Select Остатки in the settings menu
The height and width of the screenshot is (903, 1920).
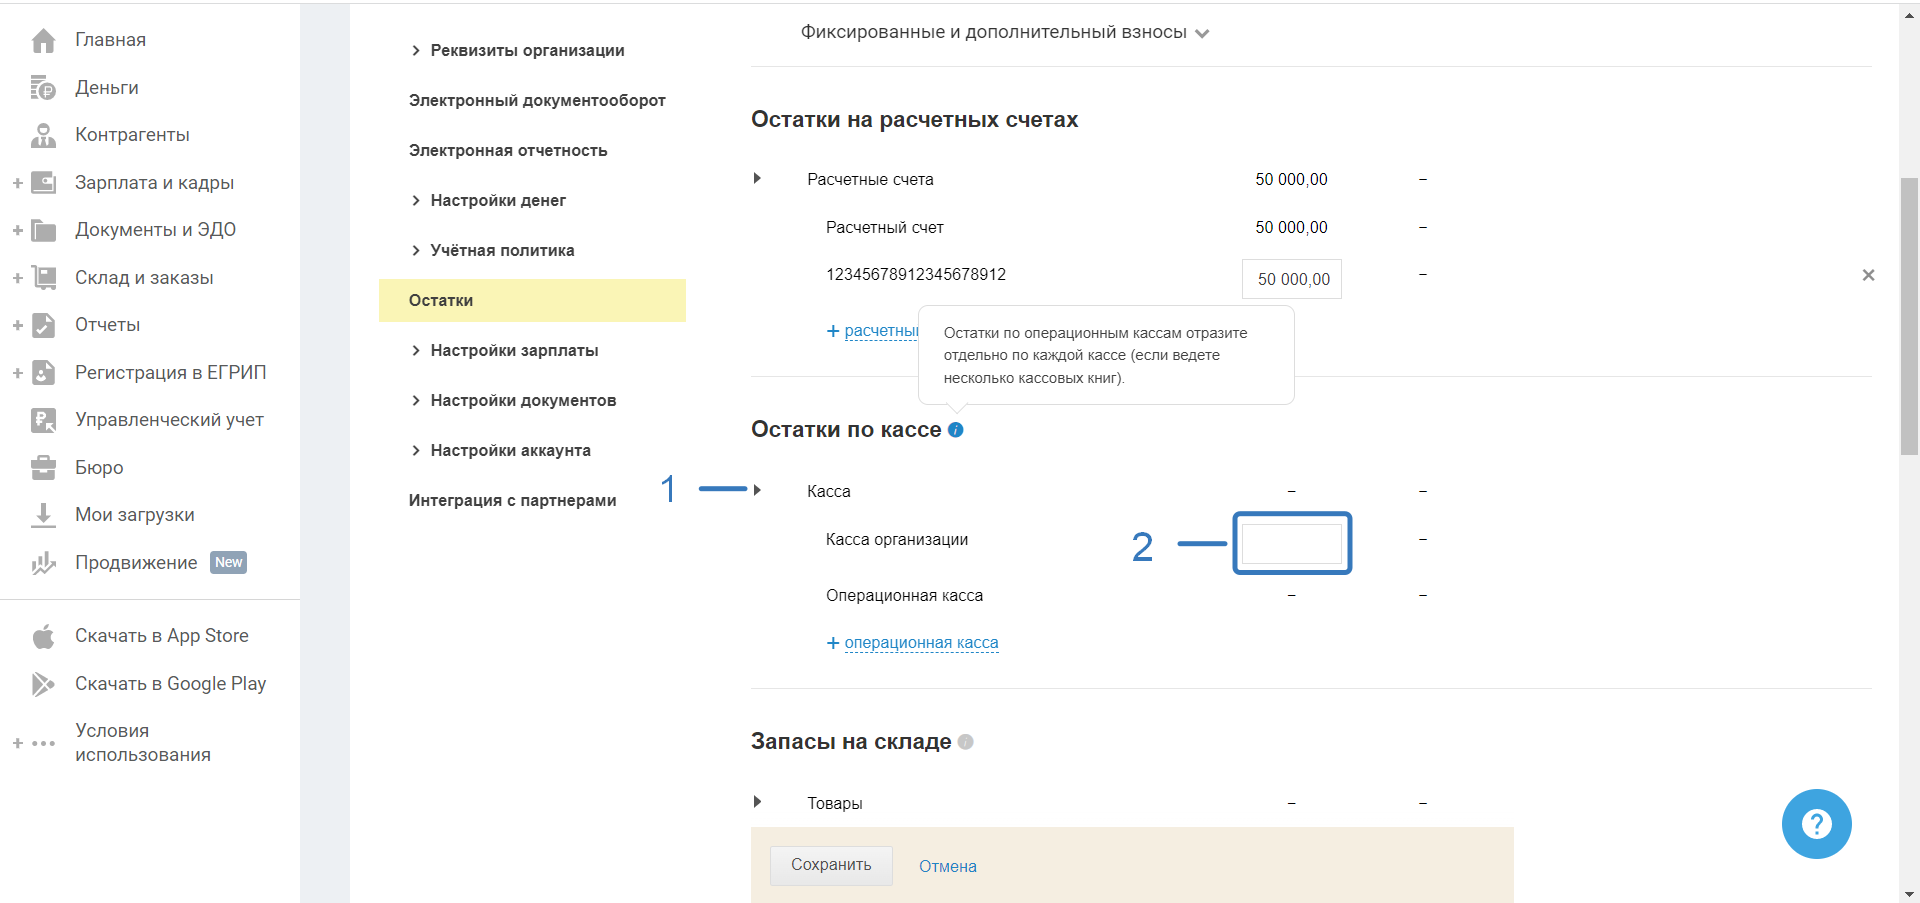tap(441, 300)
